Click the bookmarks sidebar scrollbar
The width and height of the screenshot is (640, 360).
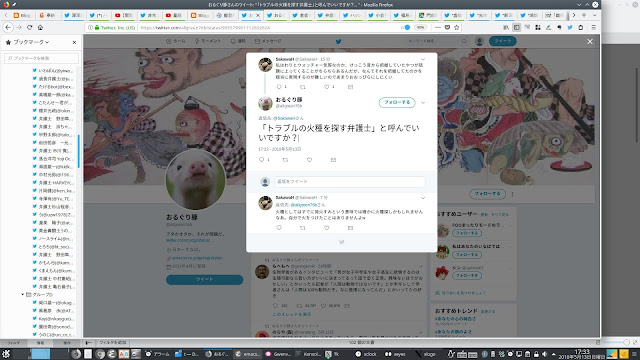(x=78, y=151)
